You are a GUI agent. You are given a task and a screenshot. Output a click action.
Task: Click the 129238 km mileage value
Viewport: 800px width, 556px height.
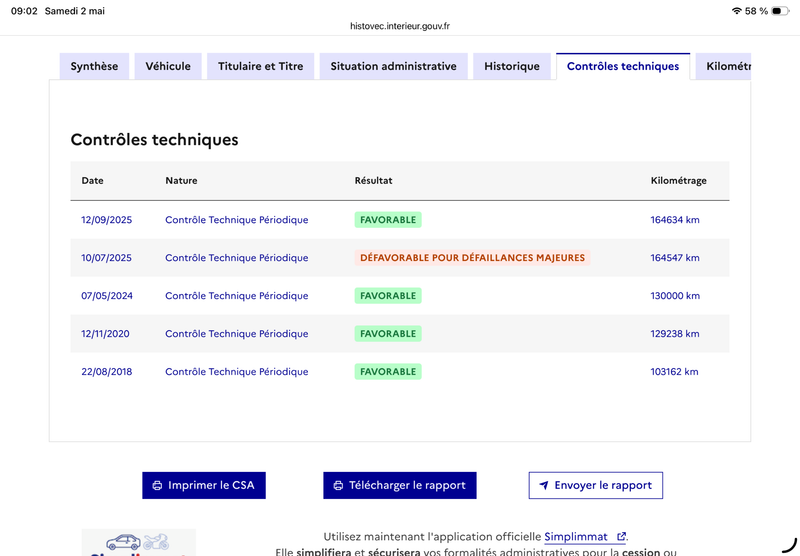click(675, 334)
